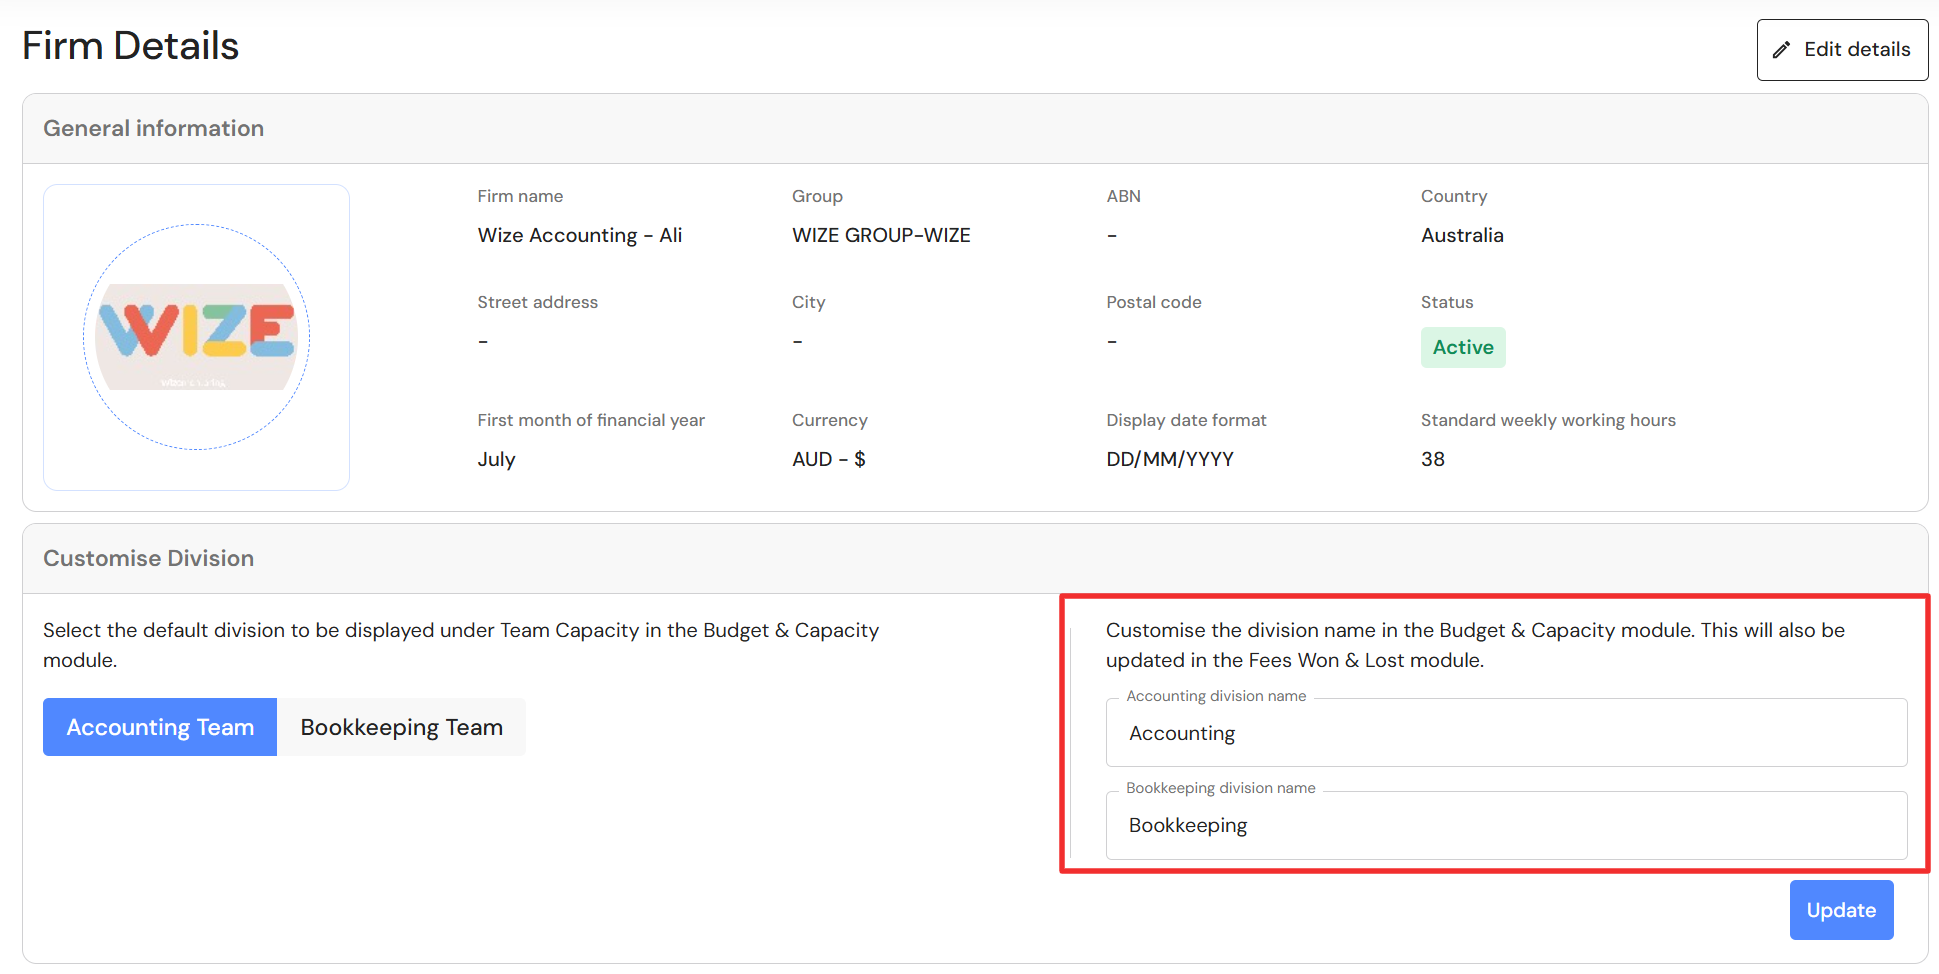The image size is (1939, 974).
Task: Click the Customise Division section header
Action: [x=148, y=558]
